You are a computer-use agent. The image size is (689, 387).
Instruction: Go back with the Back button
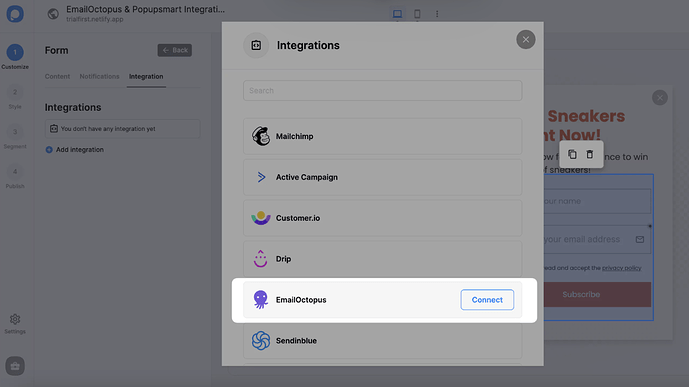[x=174, y=50]
